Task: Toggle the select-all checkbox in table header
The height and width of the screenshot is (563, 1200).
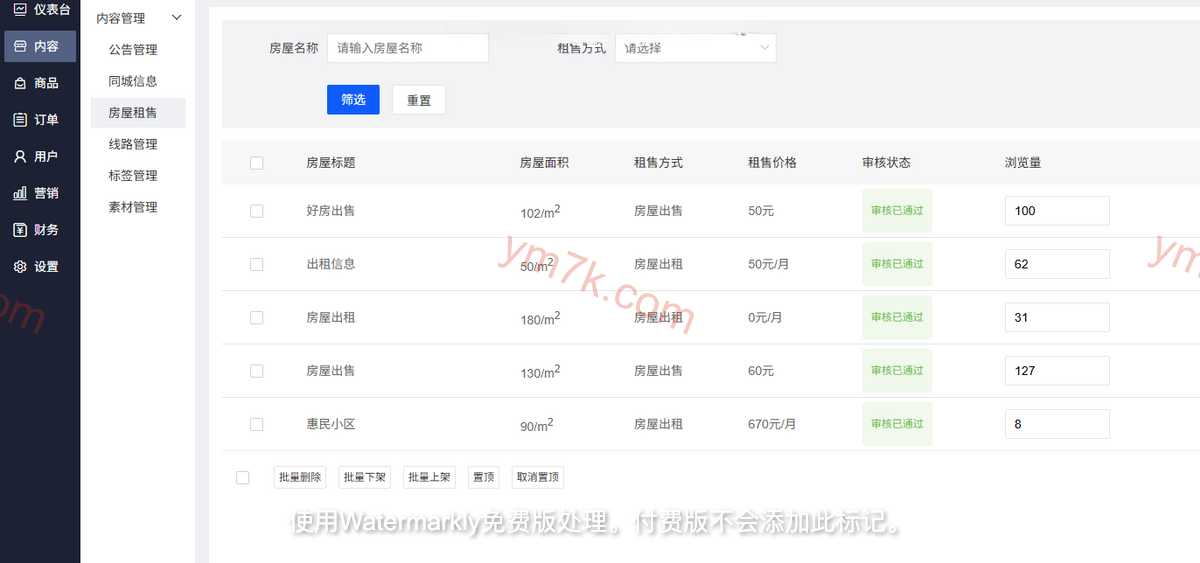Action: coord(257,163)
